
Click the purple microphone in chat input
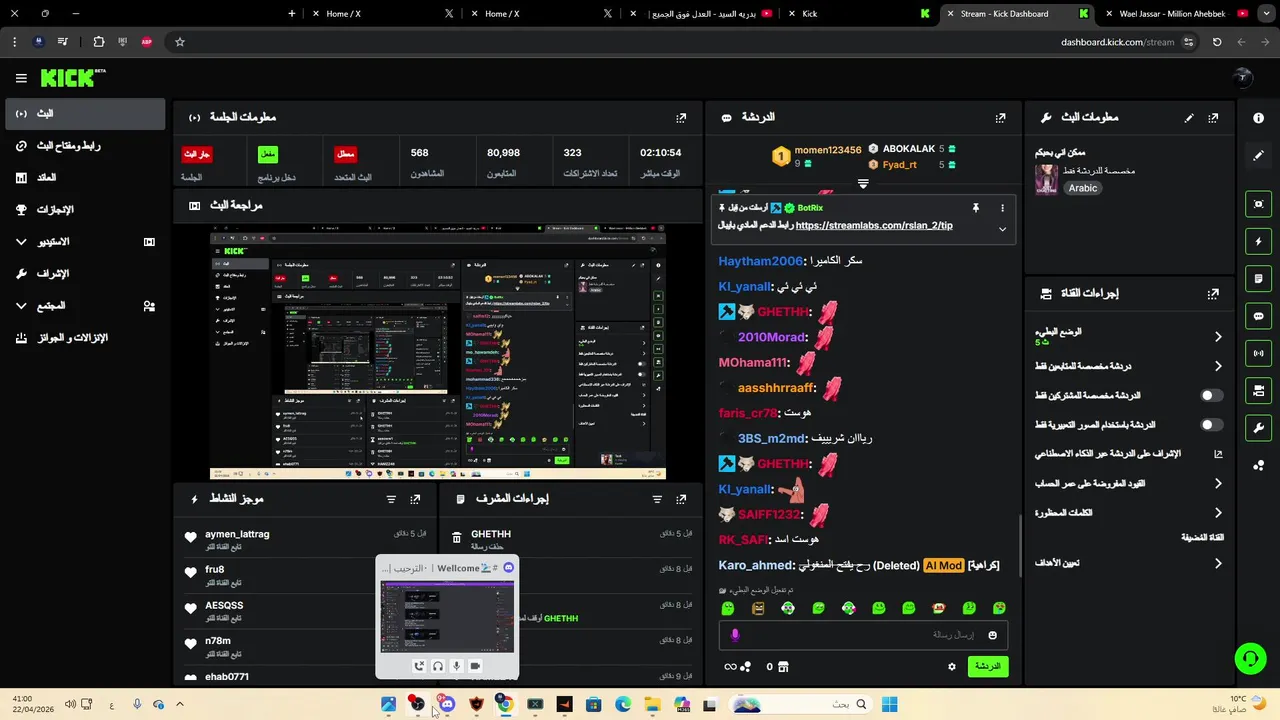click(735, 635)
